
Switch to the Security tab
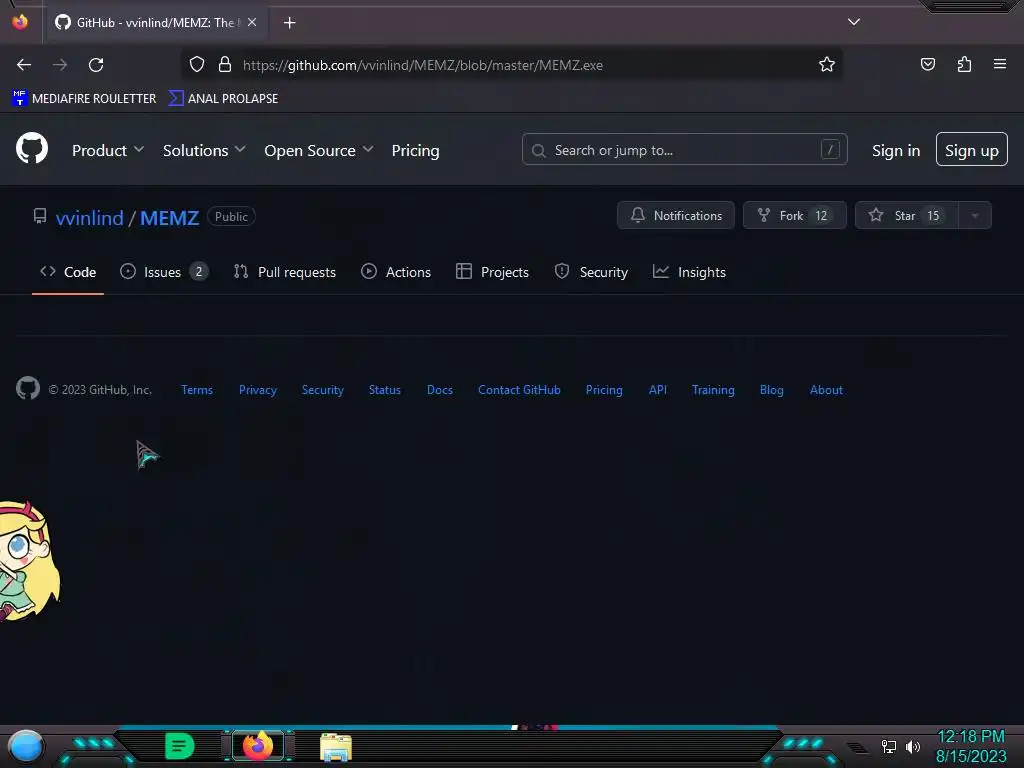tap(590, 272)
